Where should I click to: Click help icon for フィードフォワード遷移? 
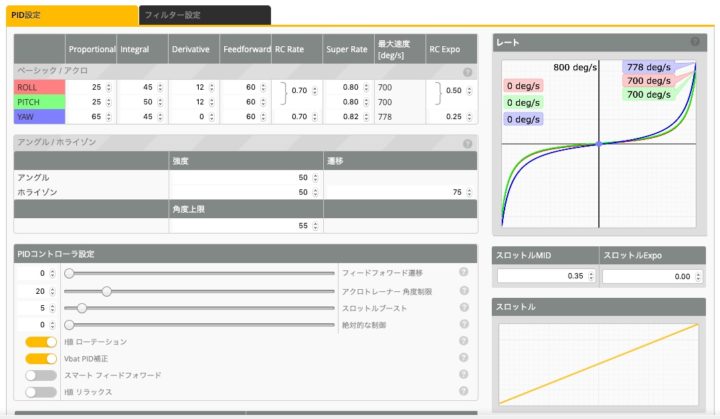463,273
